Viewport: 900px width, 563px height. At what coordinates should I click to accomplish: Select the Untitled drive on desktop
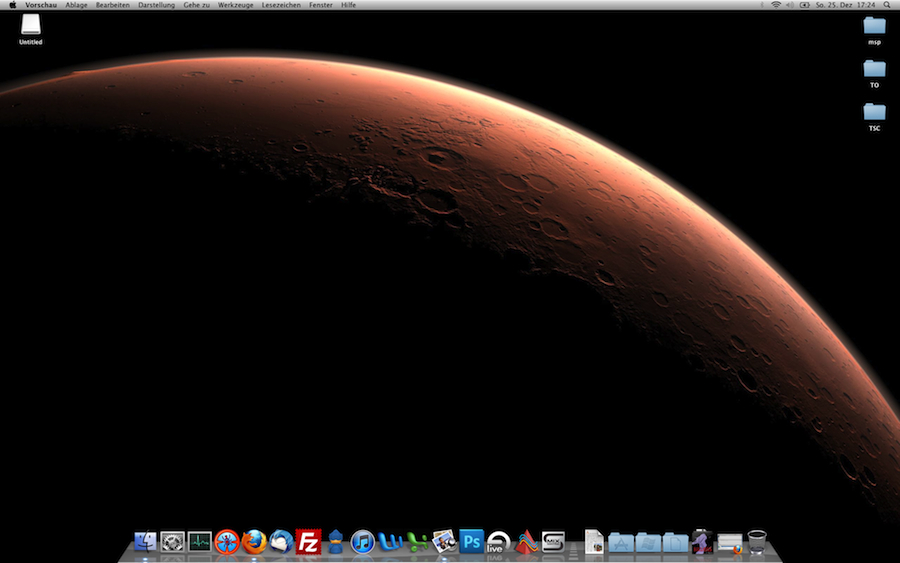click(x=30, y=29)
